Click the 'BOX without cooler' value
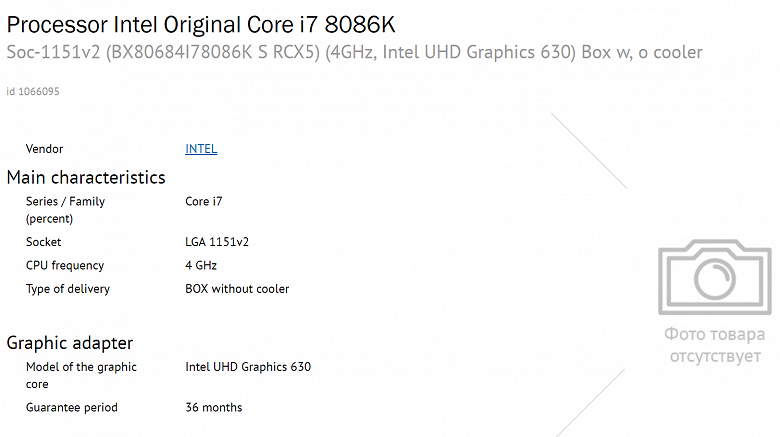The width and height of the screenshot is (780, 437). click(237, 289)
